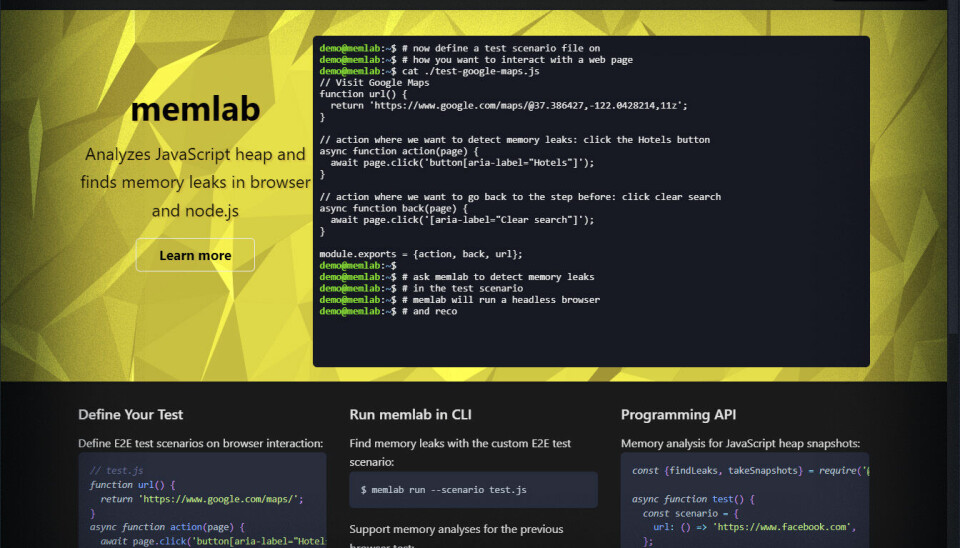Click "return 'https://www.google.com/maps/';" code line
This screenshot has width=960, height=548.
pyautogui.click(x=201, y=499)
